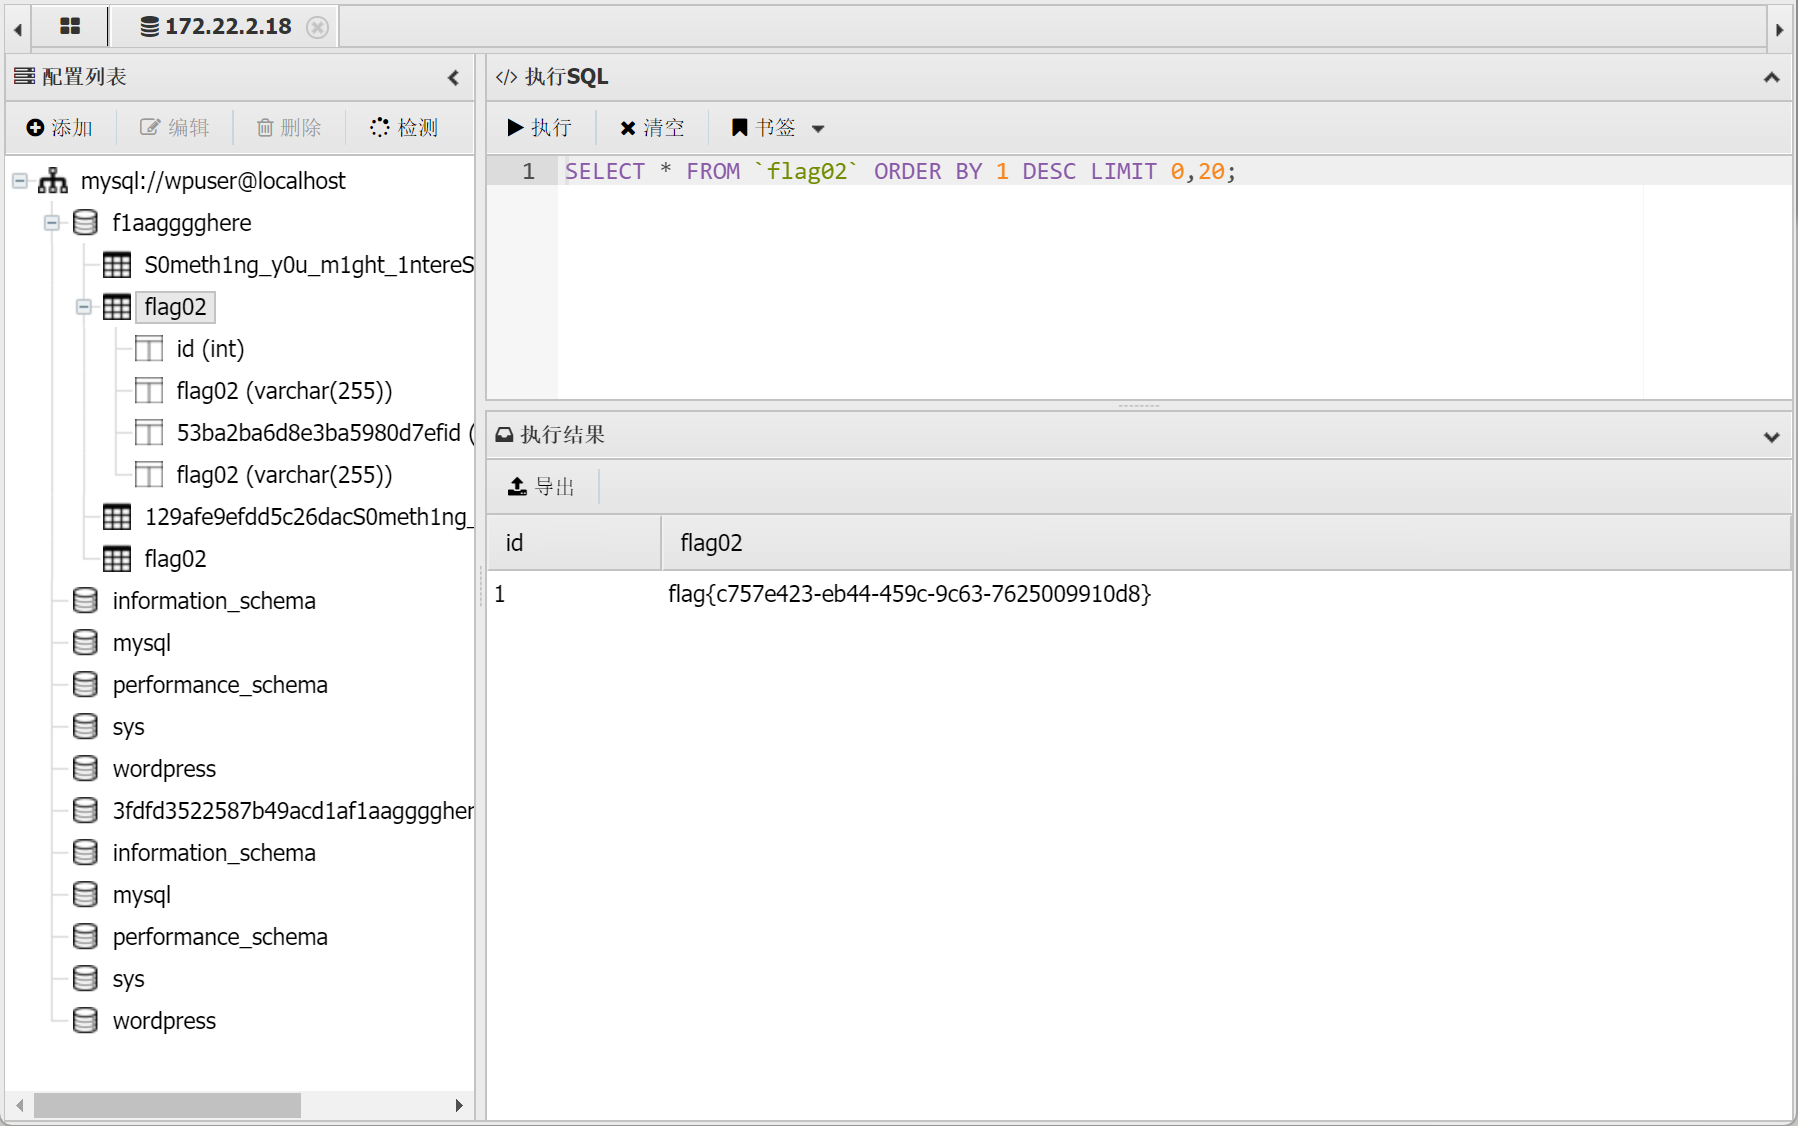Image resolution: width=1798 pixels, height=1126 pixels.
Task: Collapse the 执行SQL panel
Action: coord(1771,77)
